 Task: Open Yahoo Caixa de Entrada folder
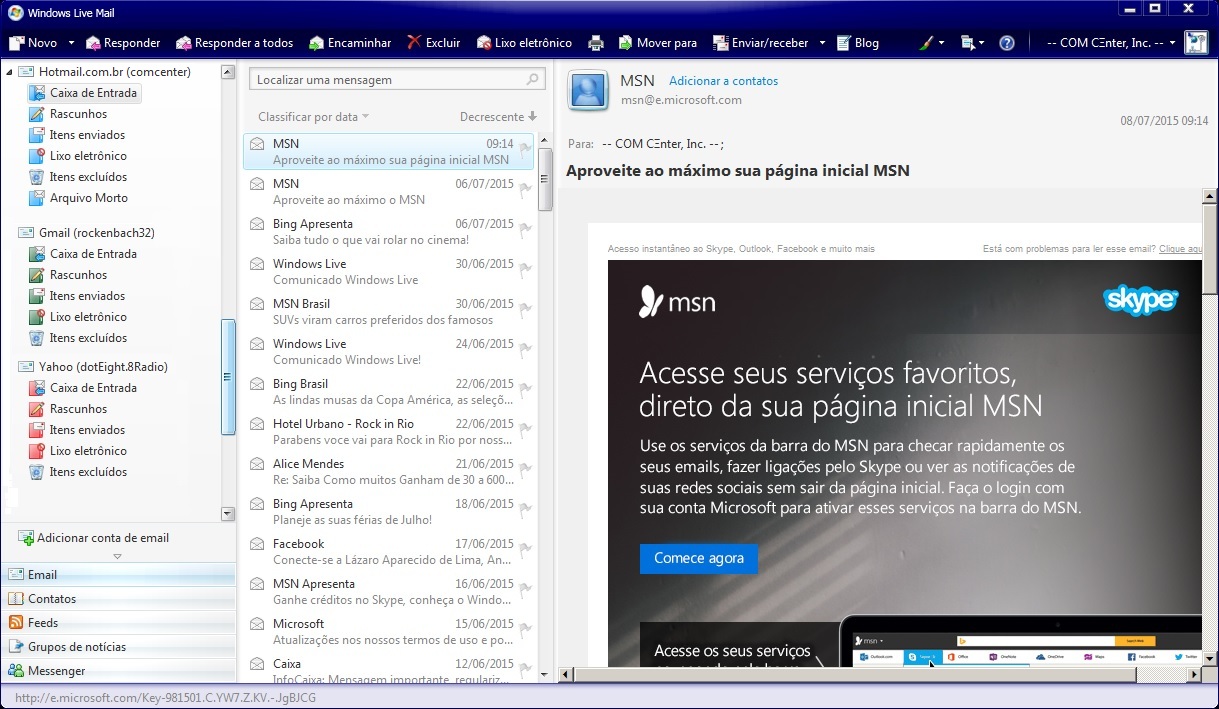[x=83, y=388]
